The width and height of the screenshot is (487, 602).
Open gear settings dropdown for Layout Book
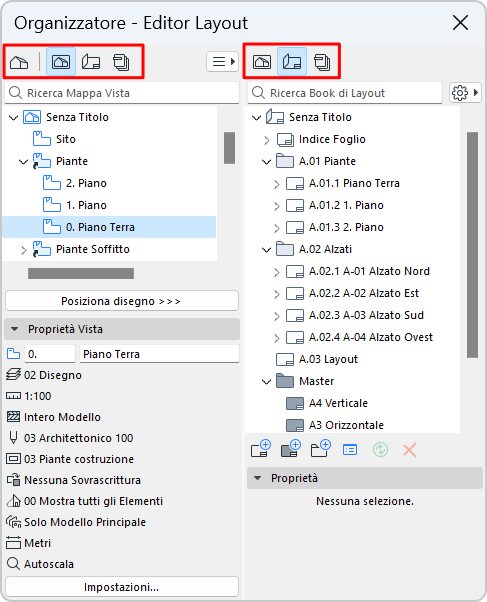coord(465,93)
